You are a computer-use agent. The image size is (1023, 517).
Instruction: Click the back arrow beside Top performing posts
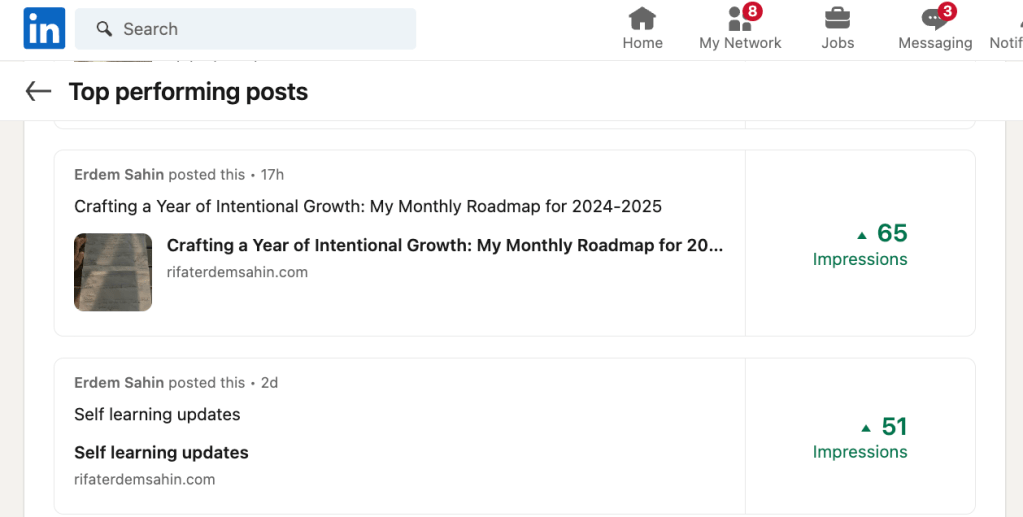tap(38, 91)
